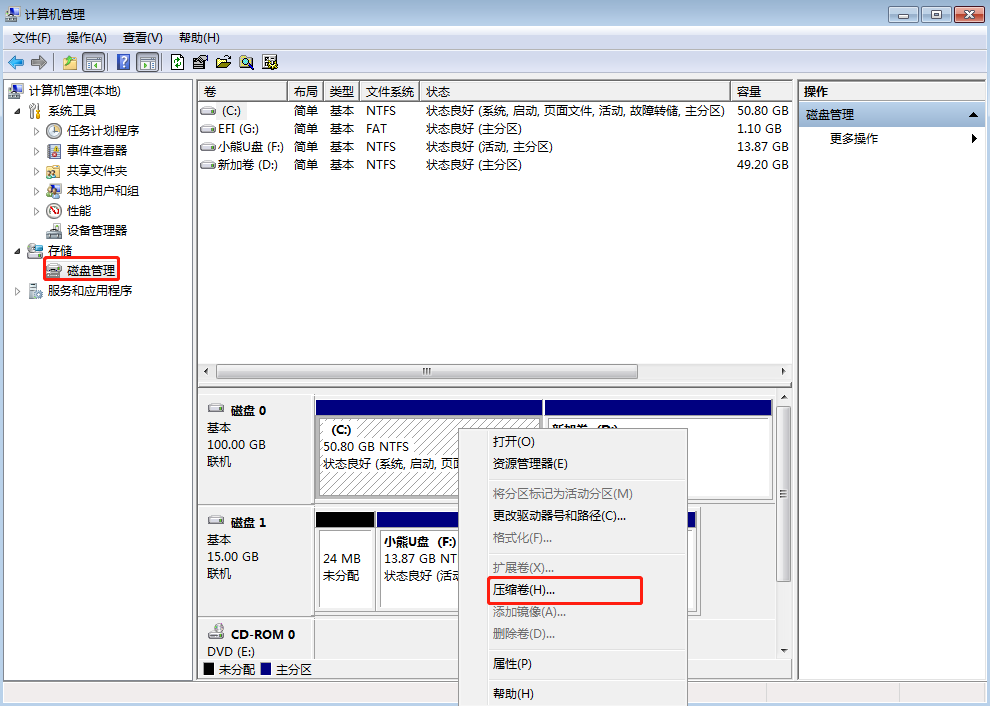Select 事件查看器 in the left tree
990x706 pixels.
tap(97, 150)
